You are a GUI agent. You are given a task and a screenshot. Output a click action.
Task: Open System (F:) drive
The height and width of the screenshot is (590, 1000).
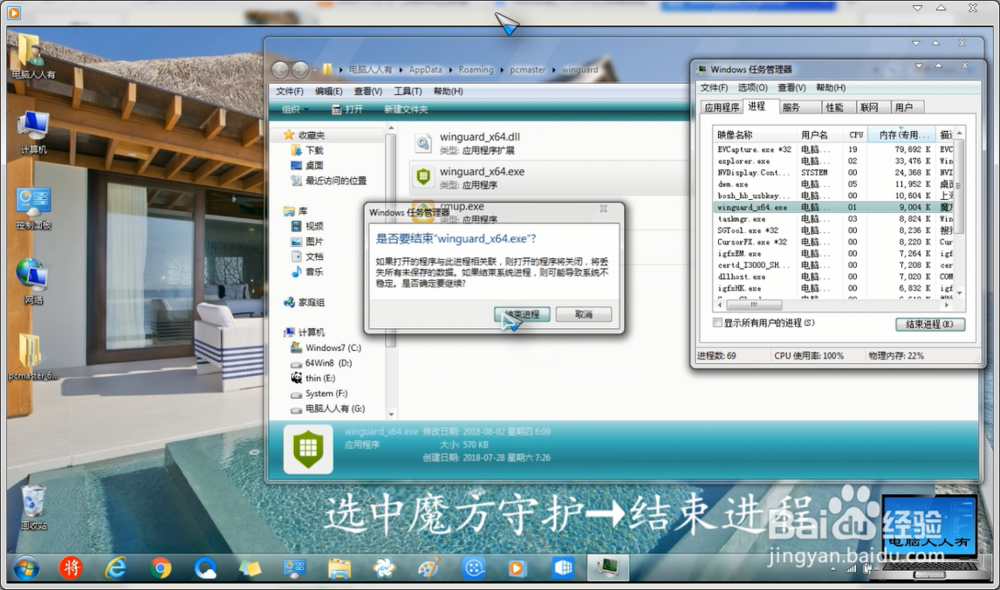(320, 394)
